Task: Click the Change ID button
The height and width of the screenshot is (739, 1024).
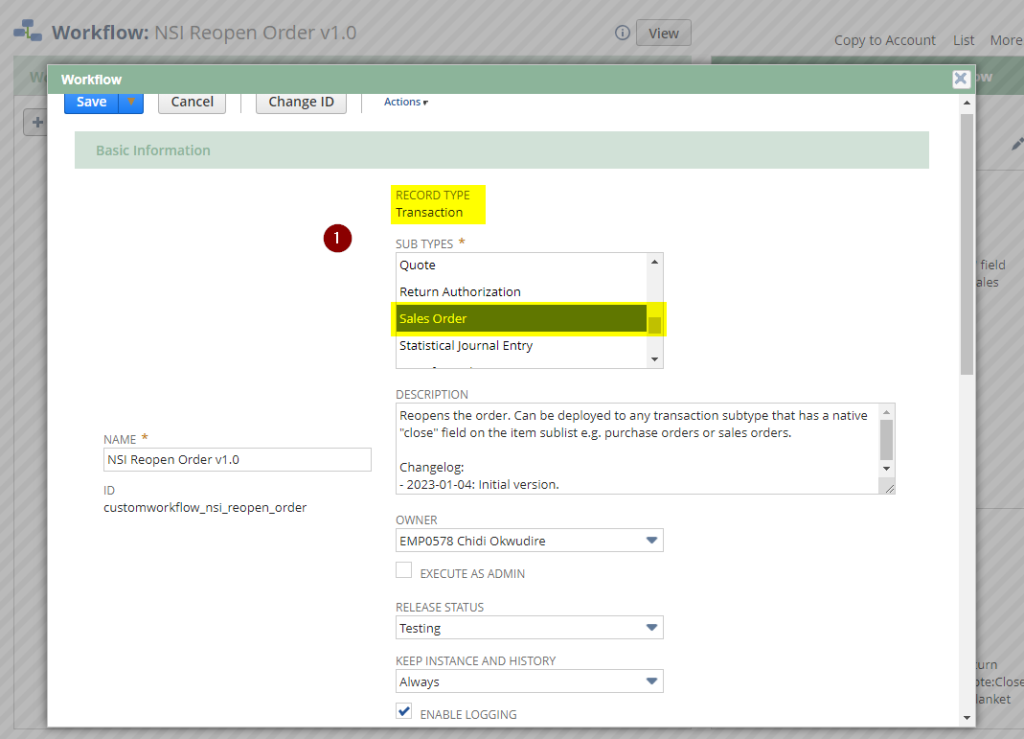Action: [301, 102]
